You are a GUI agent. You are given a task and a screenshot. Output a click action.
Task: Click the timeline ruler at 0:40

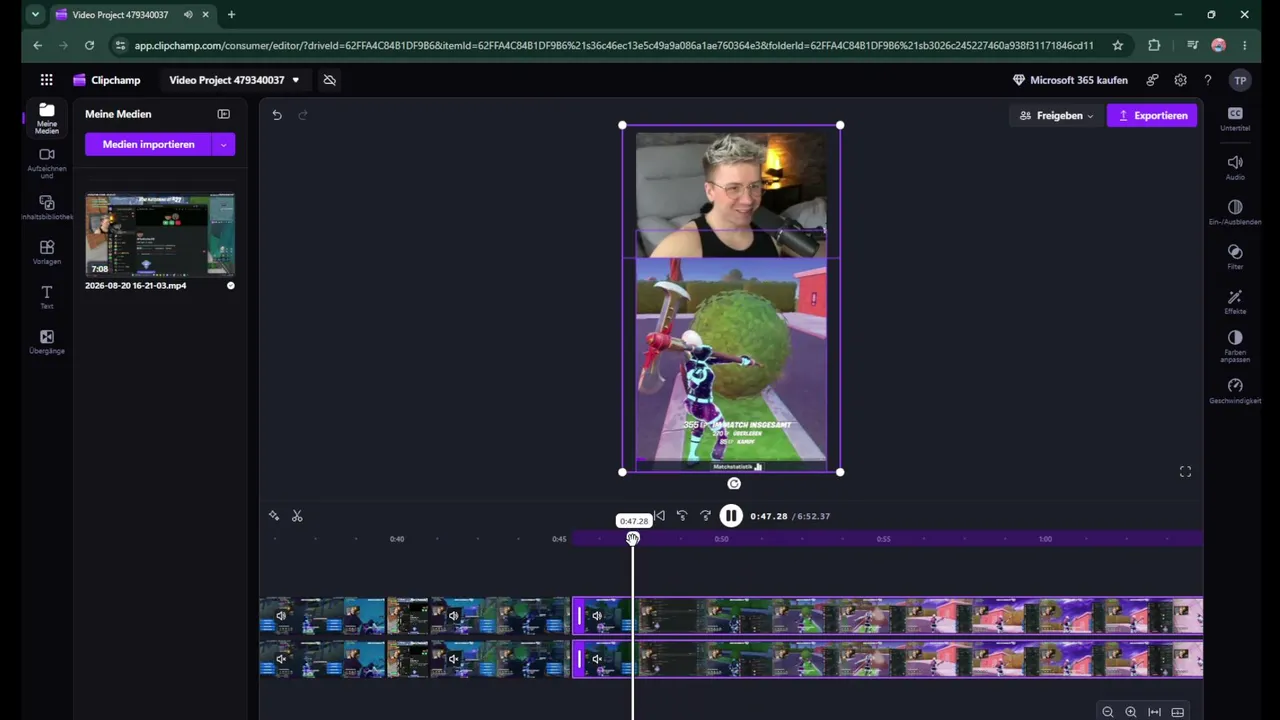397,539
